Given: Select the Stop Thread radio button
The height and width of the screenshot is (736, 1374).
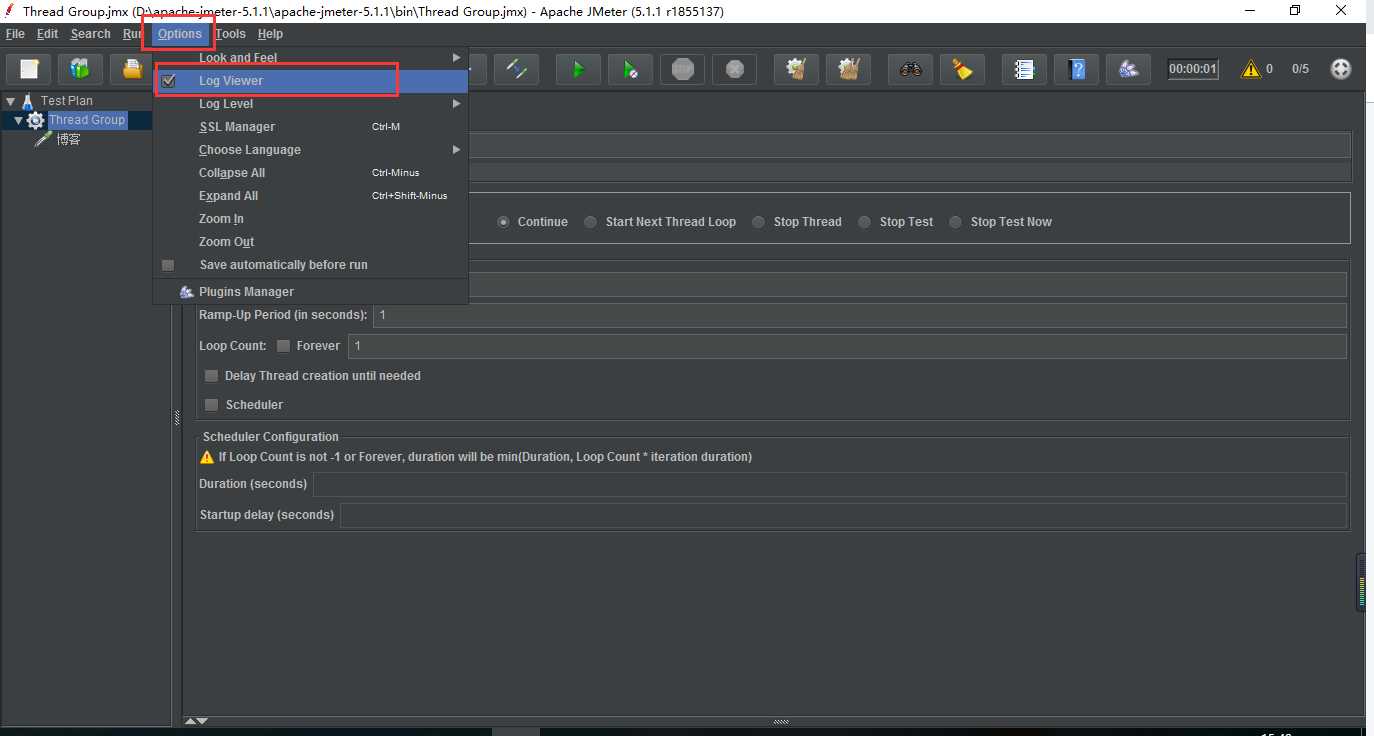Looking at the screenshot, I should [759, 222].
